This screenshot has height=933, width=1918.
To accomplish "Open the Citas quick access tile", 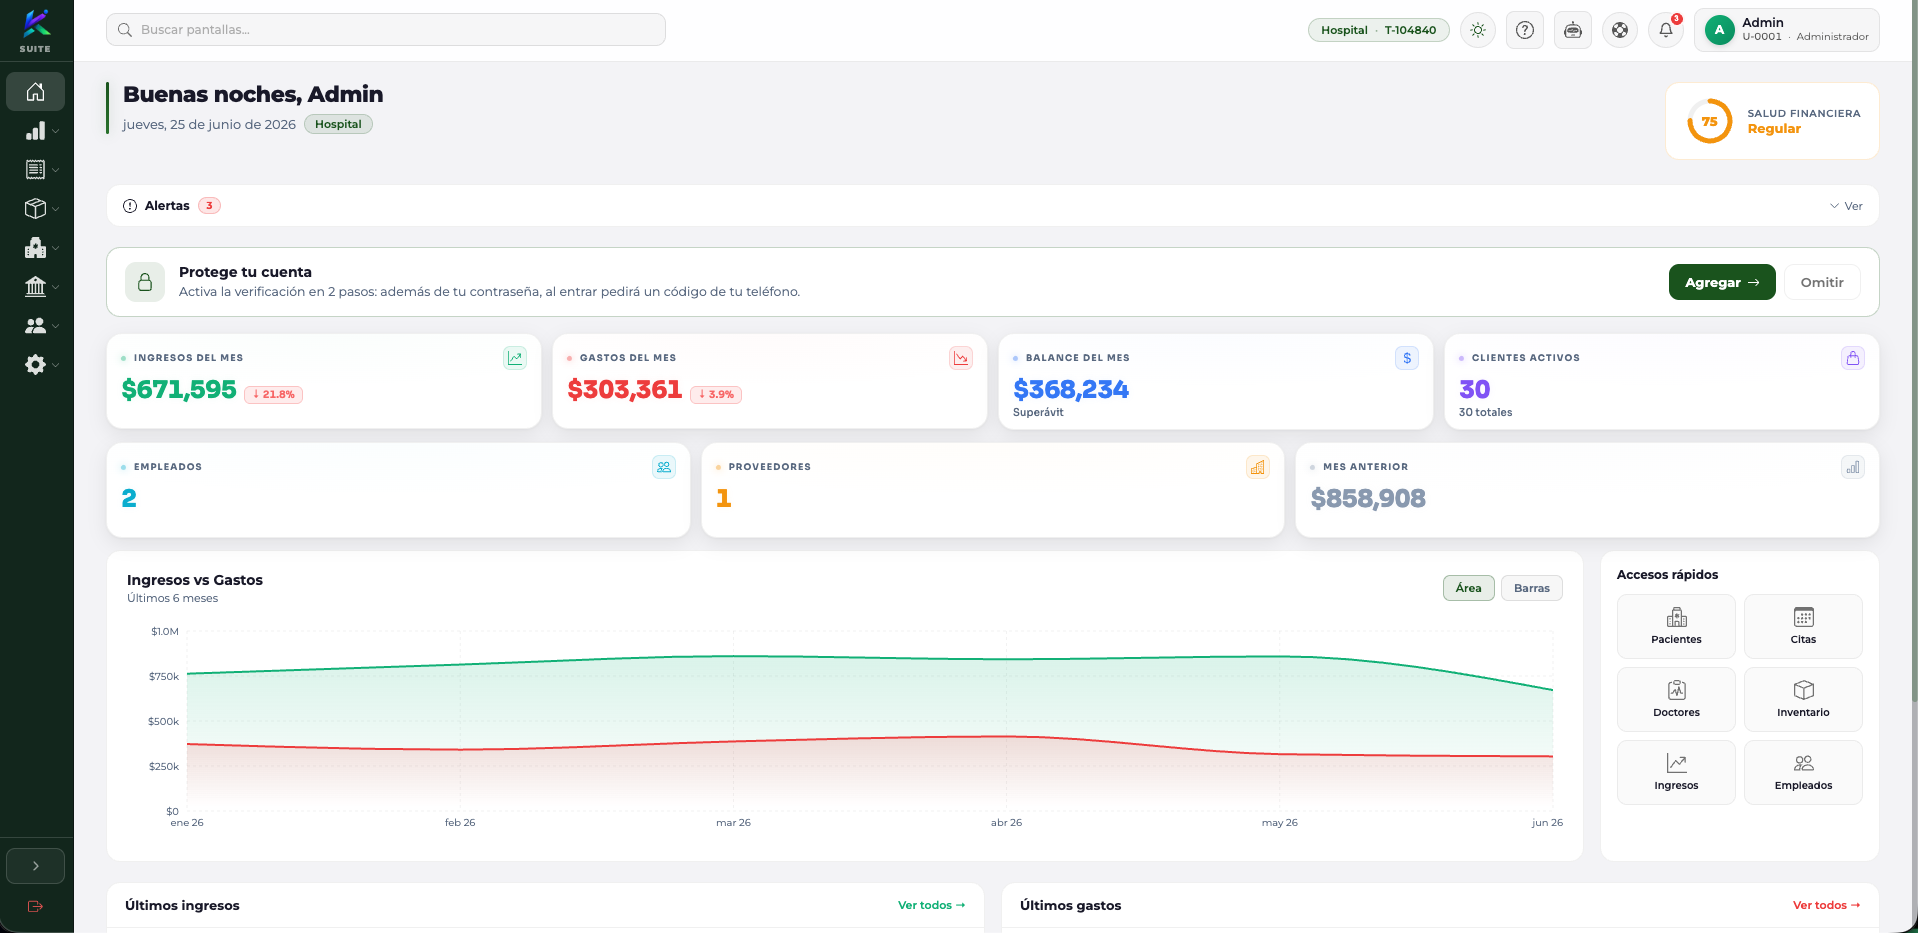I will click(x=1803, y=626).
